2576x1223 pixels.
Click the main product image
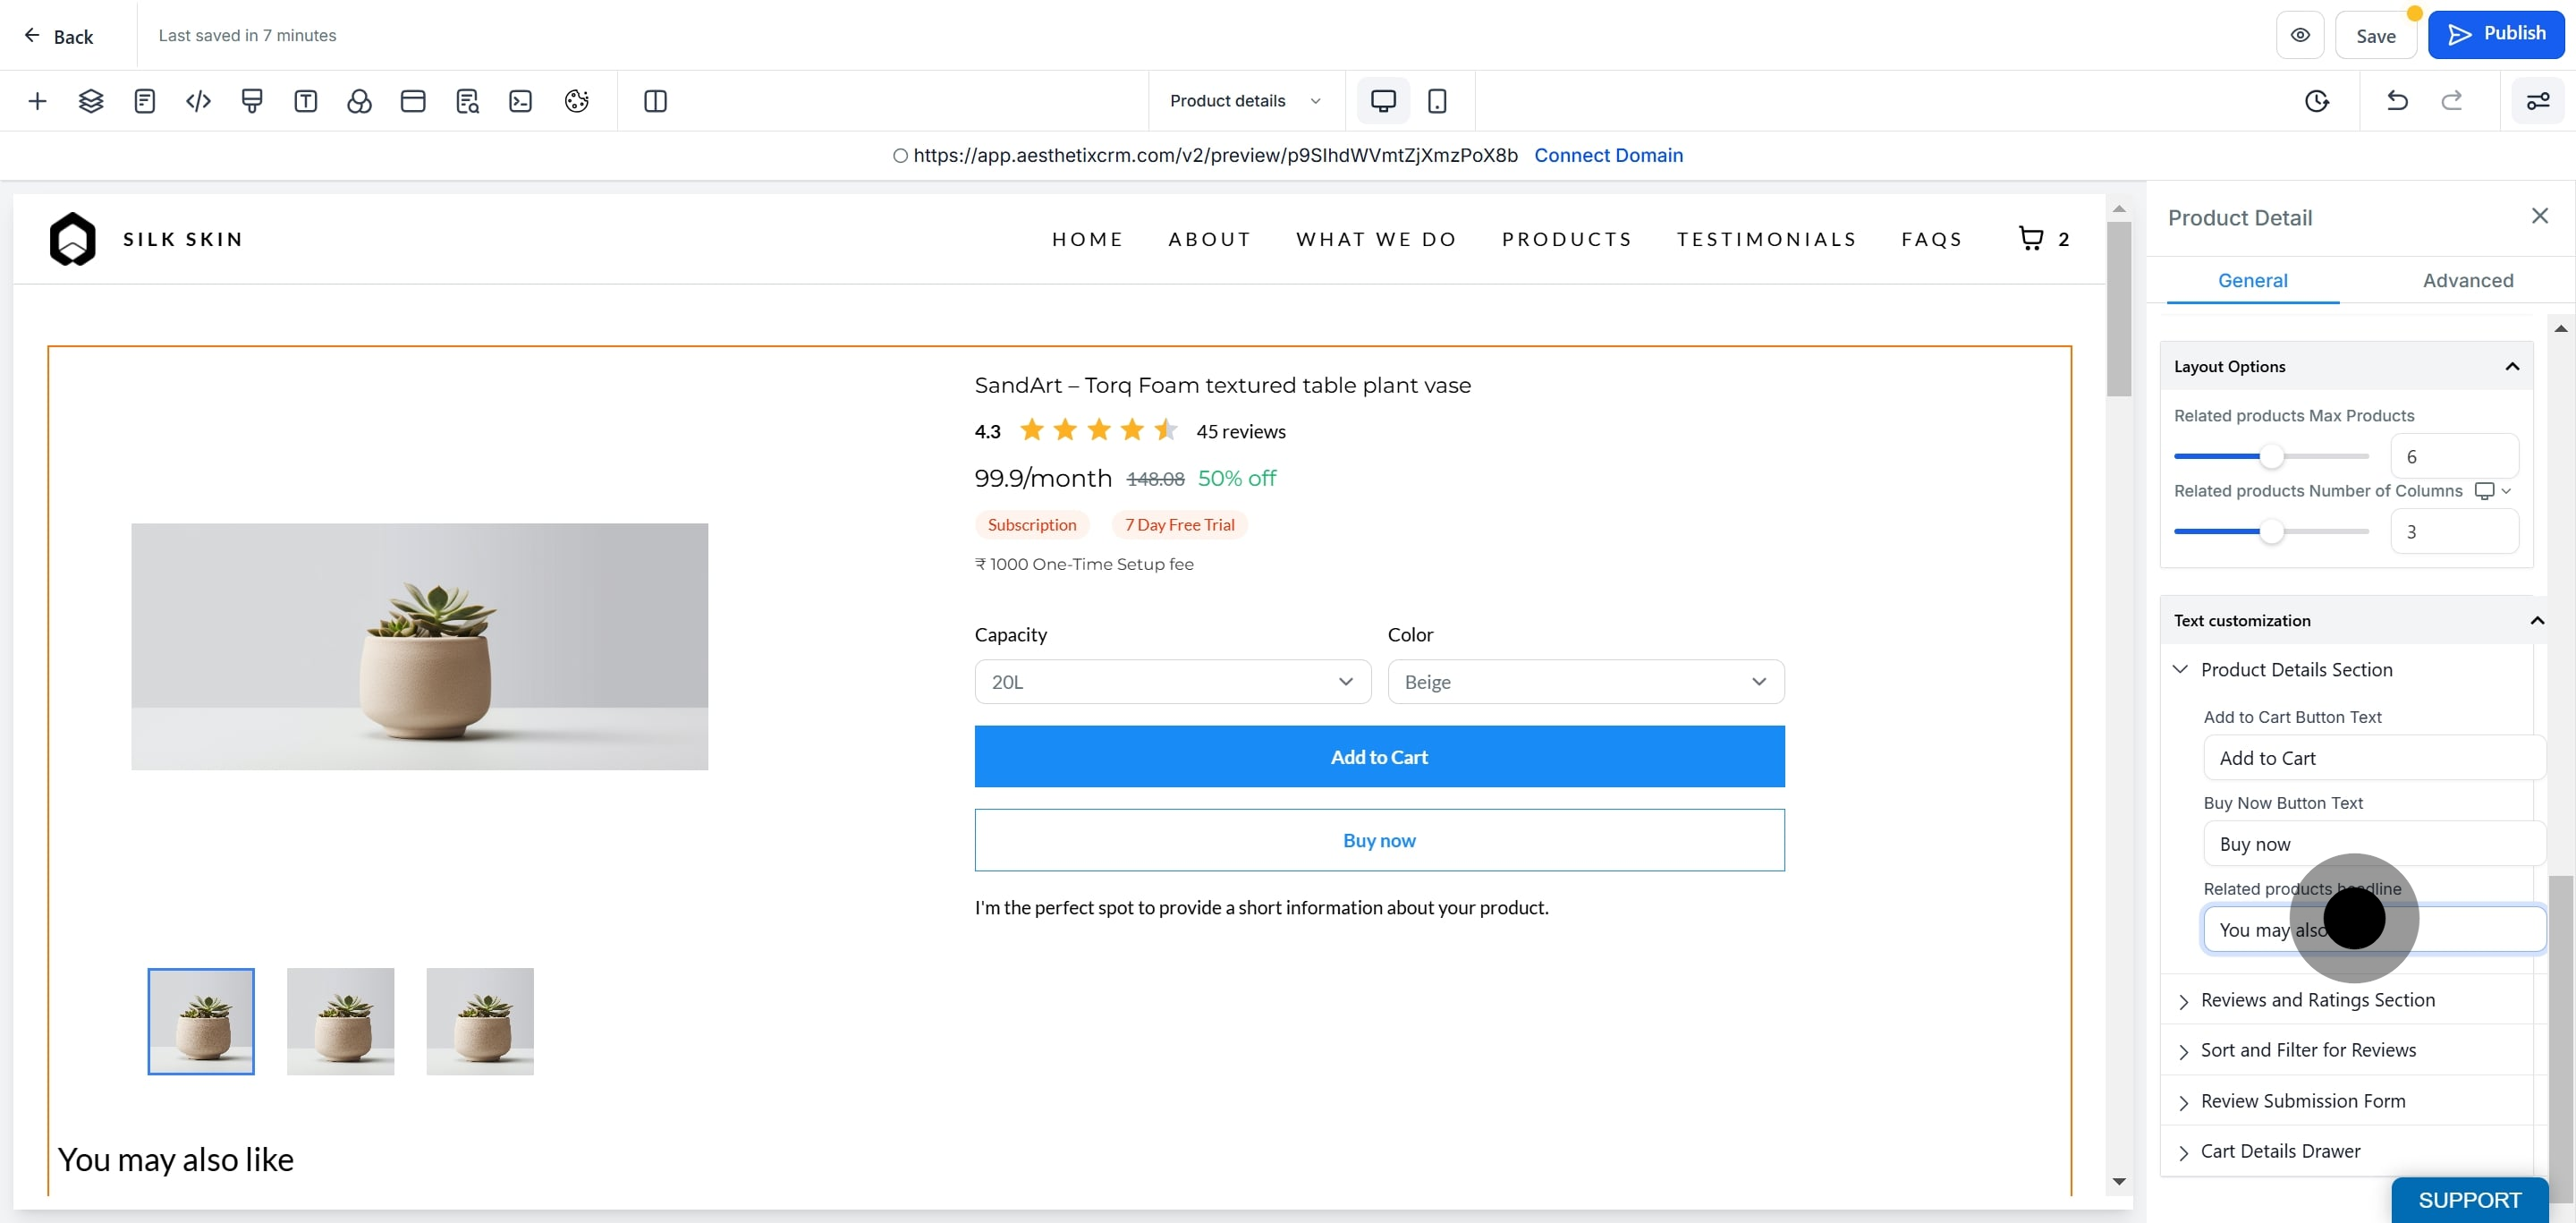coord(419,646)
